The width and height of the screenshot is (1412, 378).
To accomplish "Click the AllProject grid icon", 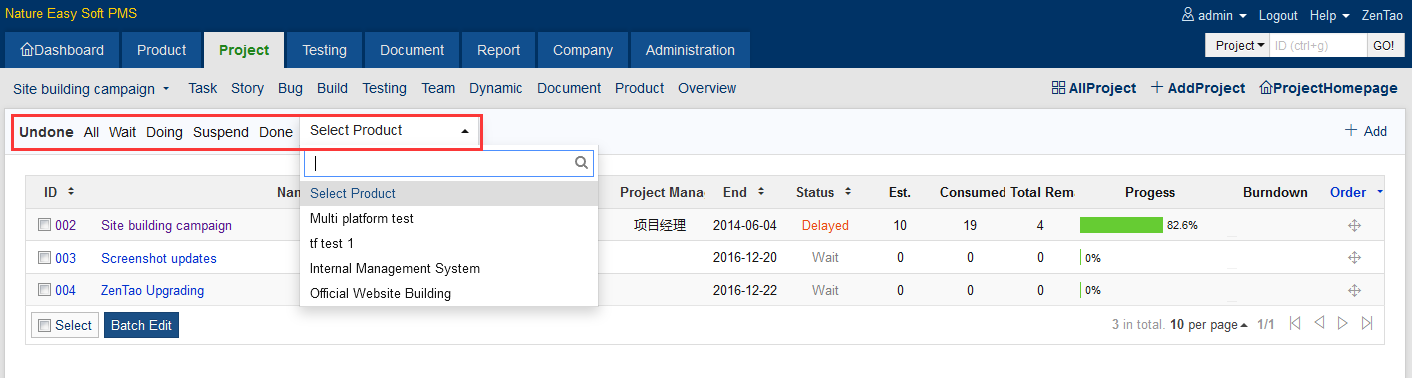I will pos(1058,88).
